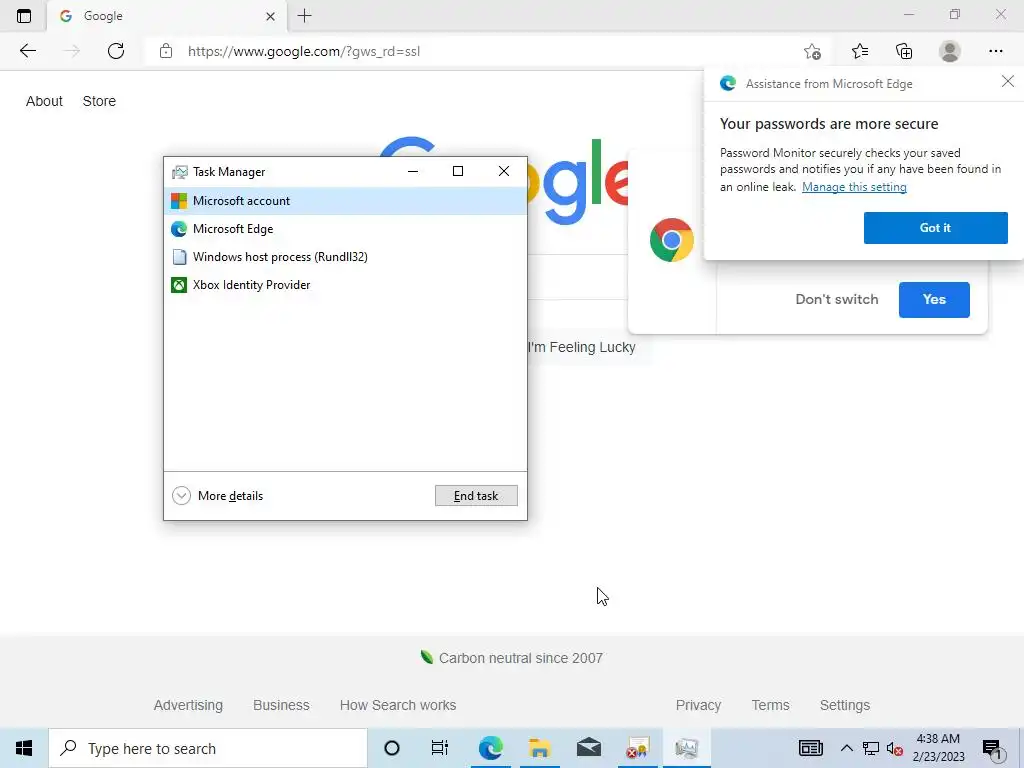
Task: Select Windows host process (Rundll32) row
Action: tap(345, 257)
